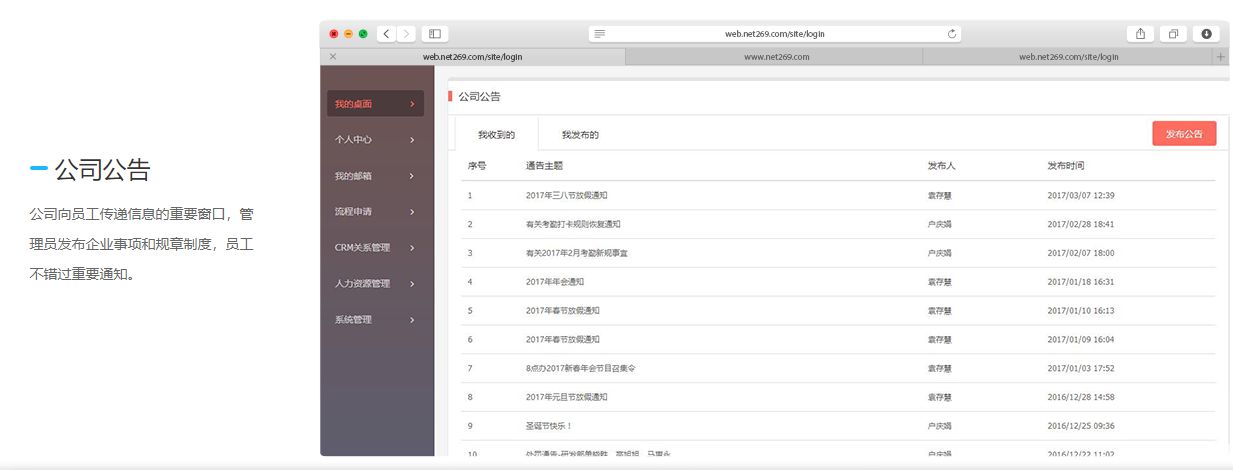
Task: Select the date cell 2017/02/28 18:41
Action: coord(1081,224)
